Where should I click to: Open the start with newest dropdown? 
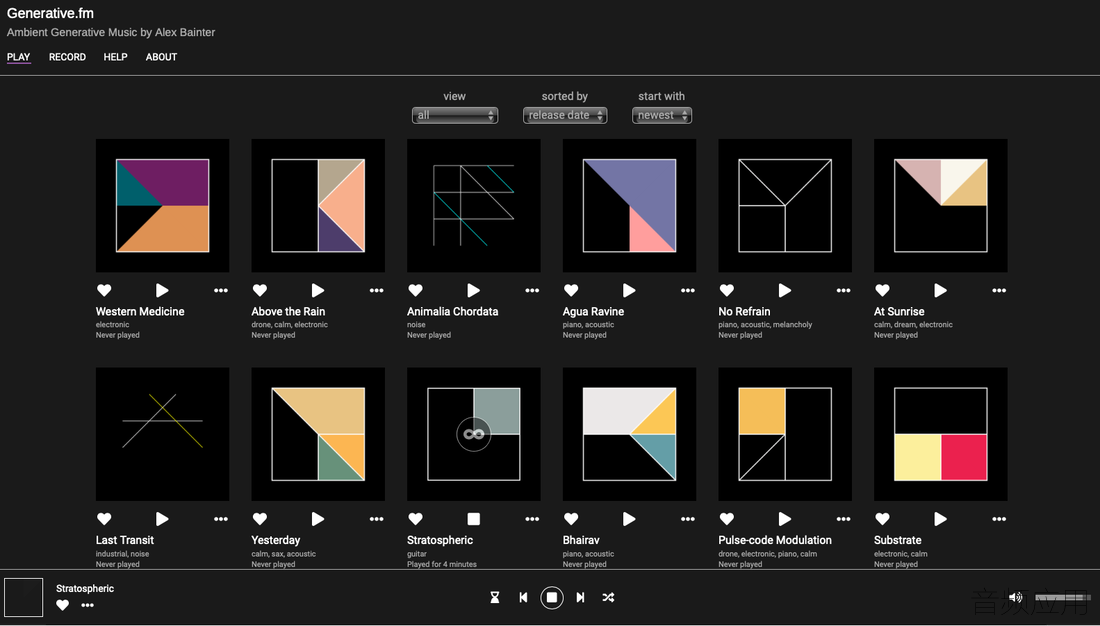[662, 115]
